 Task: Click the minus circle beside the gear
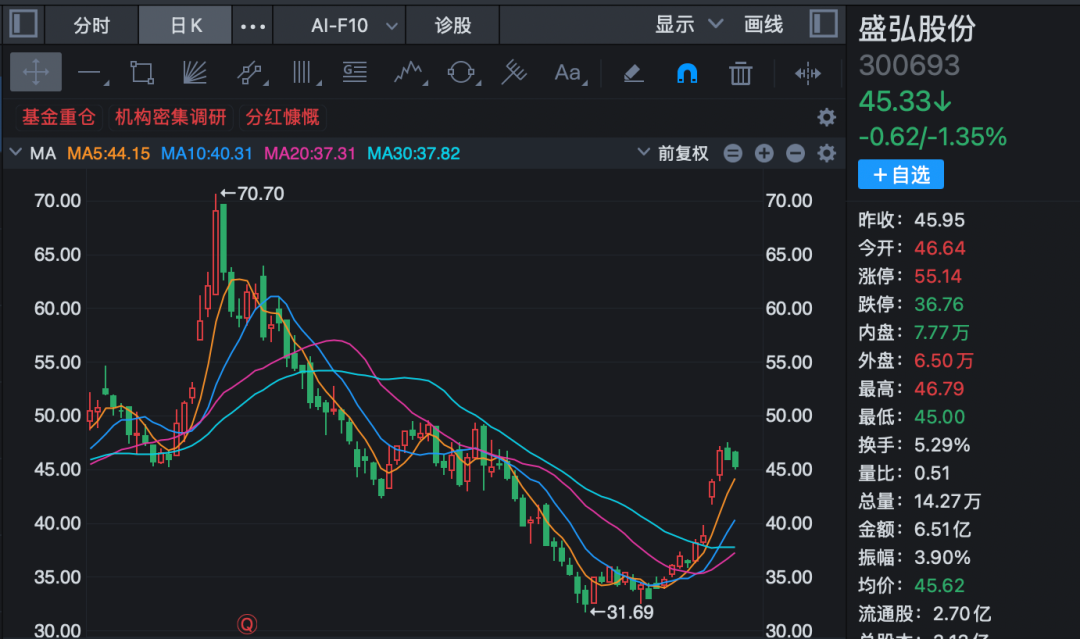(796, 153)
